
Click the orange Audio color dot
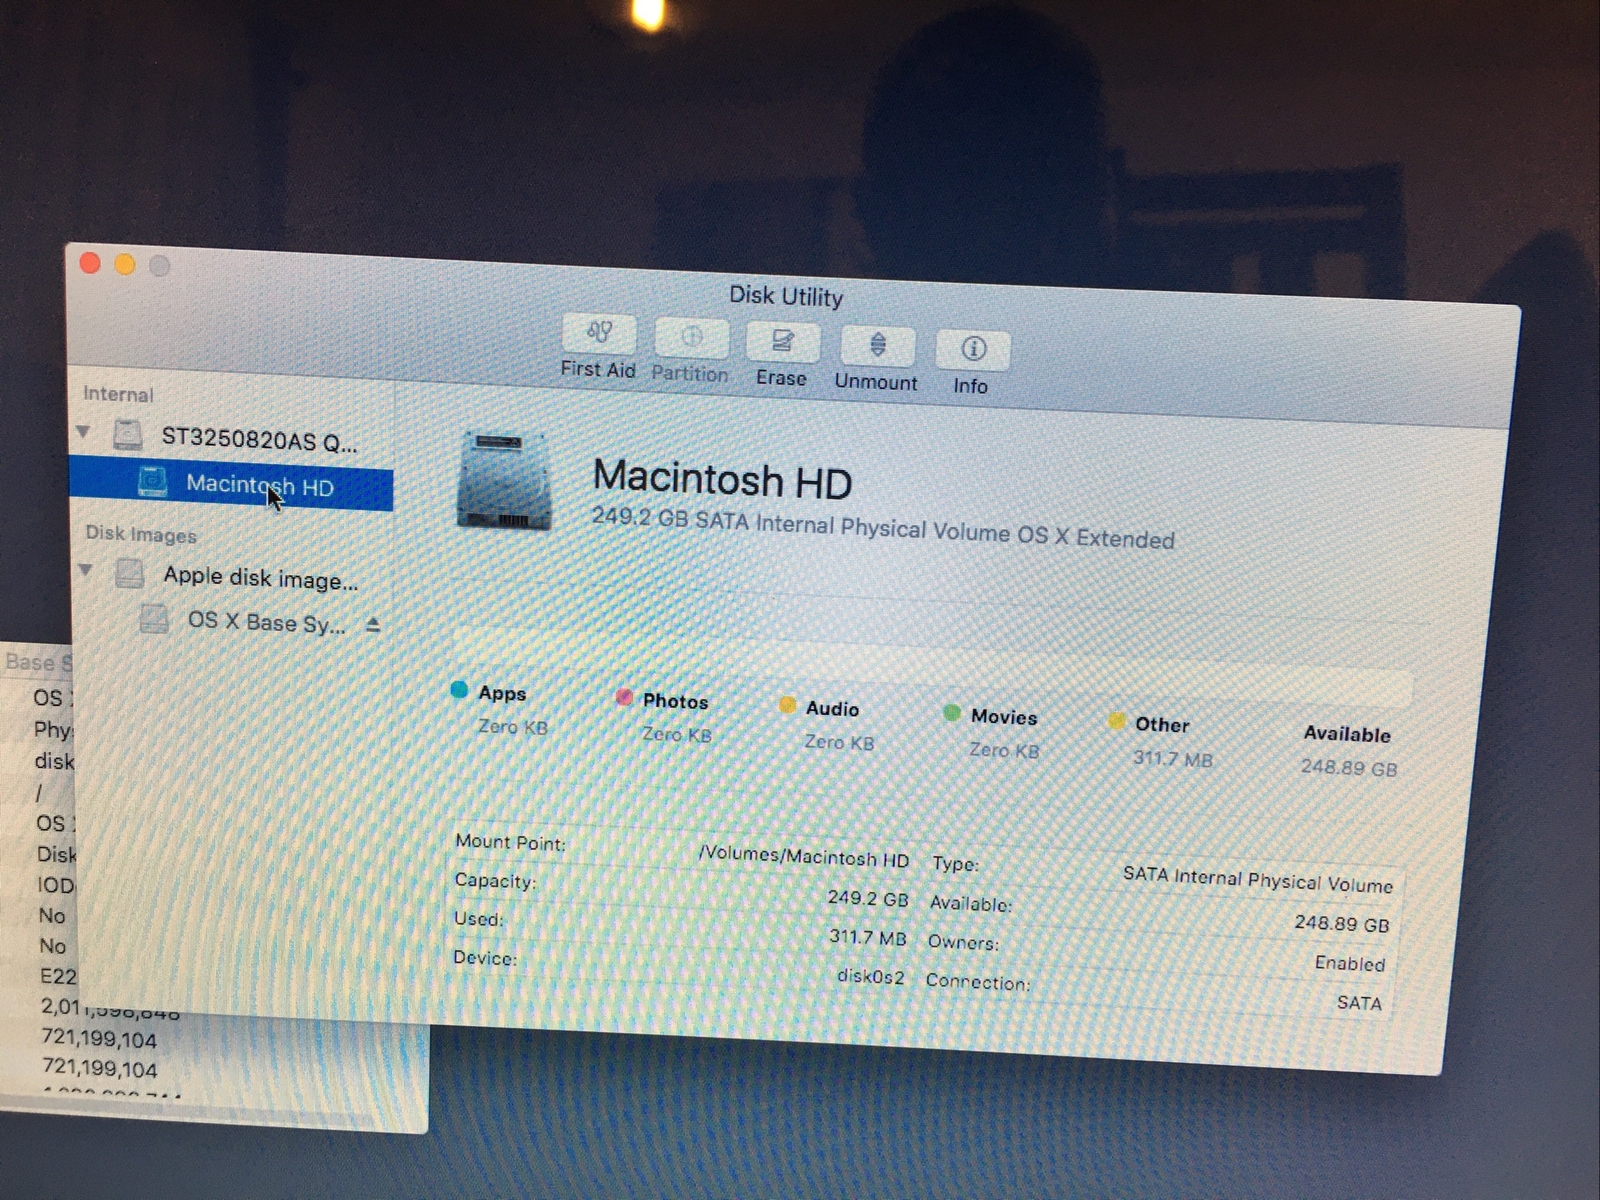pos(787,705)
